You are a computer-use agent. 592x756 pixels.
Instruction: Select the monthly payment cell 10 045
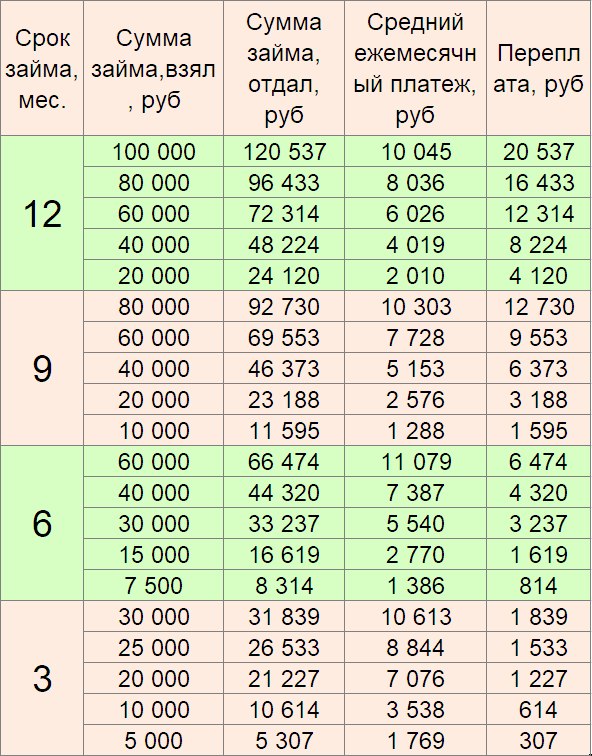point(415,151)
